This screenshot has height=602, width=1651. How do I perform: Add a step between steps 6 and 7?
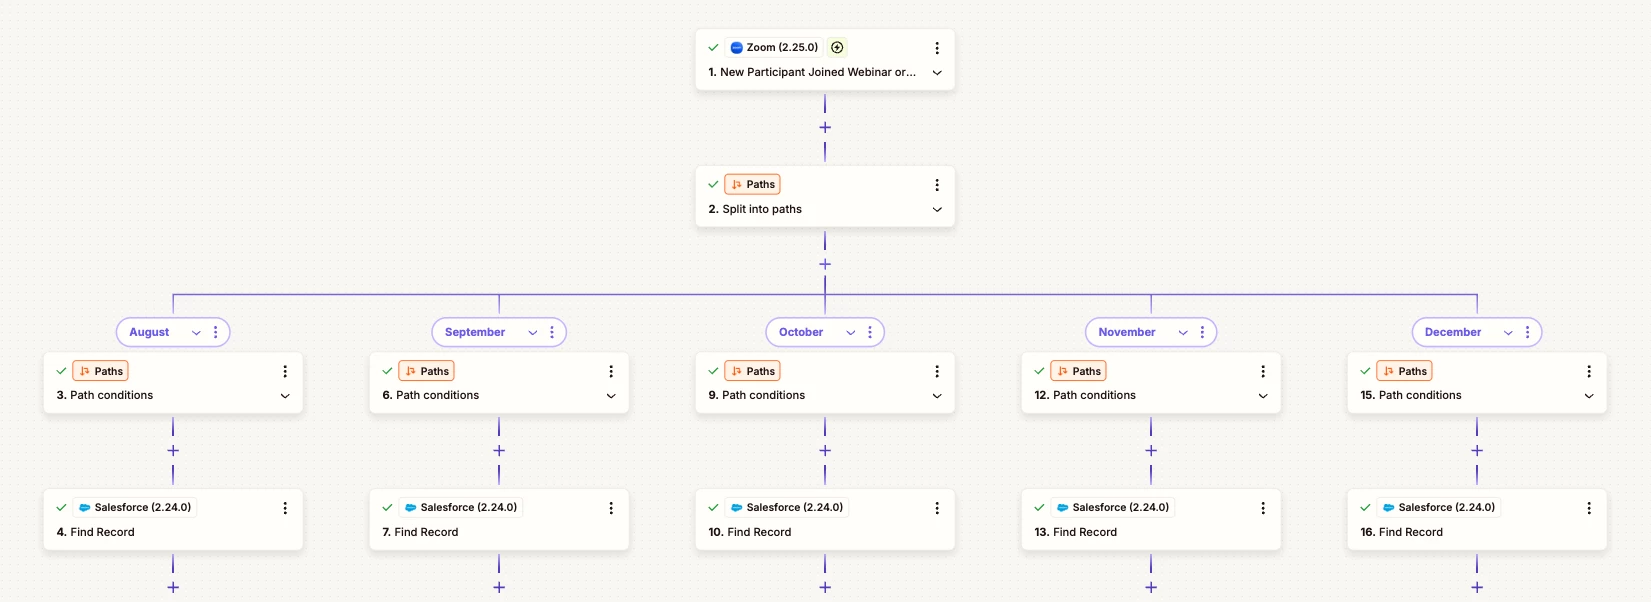(499, 450)
